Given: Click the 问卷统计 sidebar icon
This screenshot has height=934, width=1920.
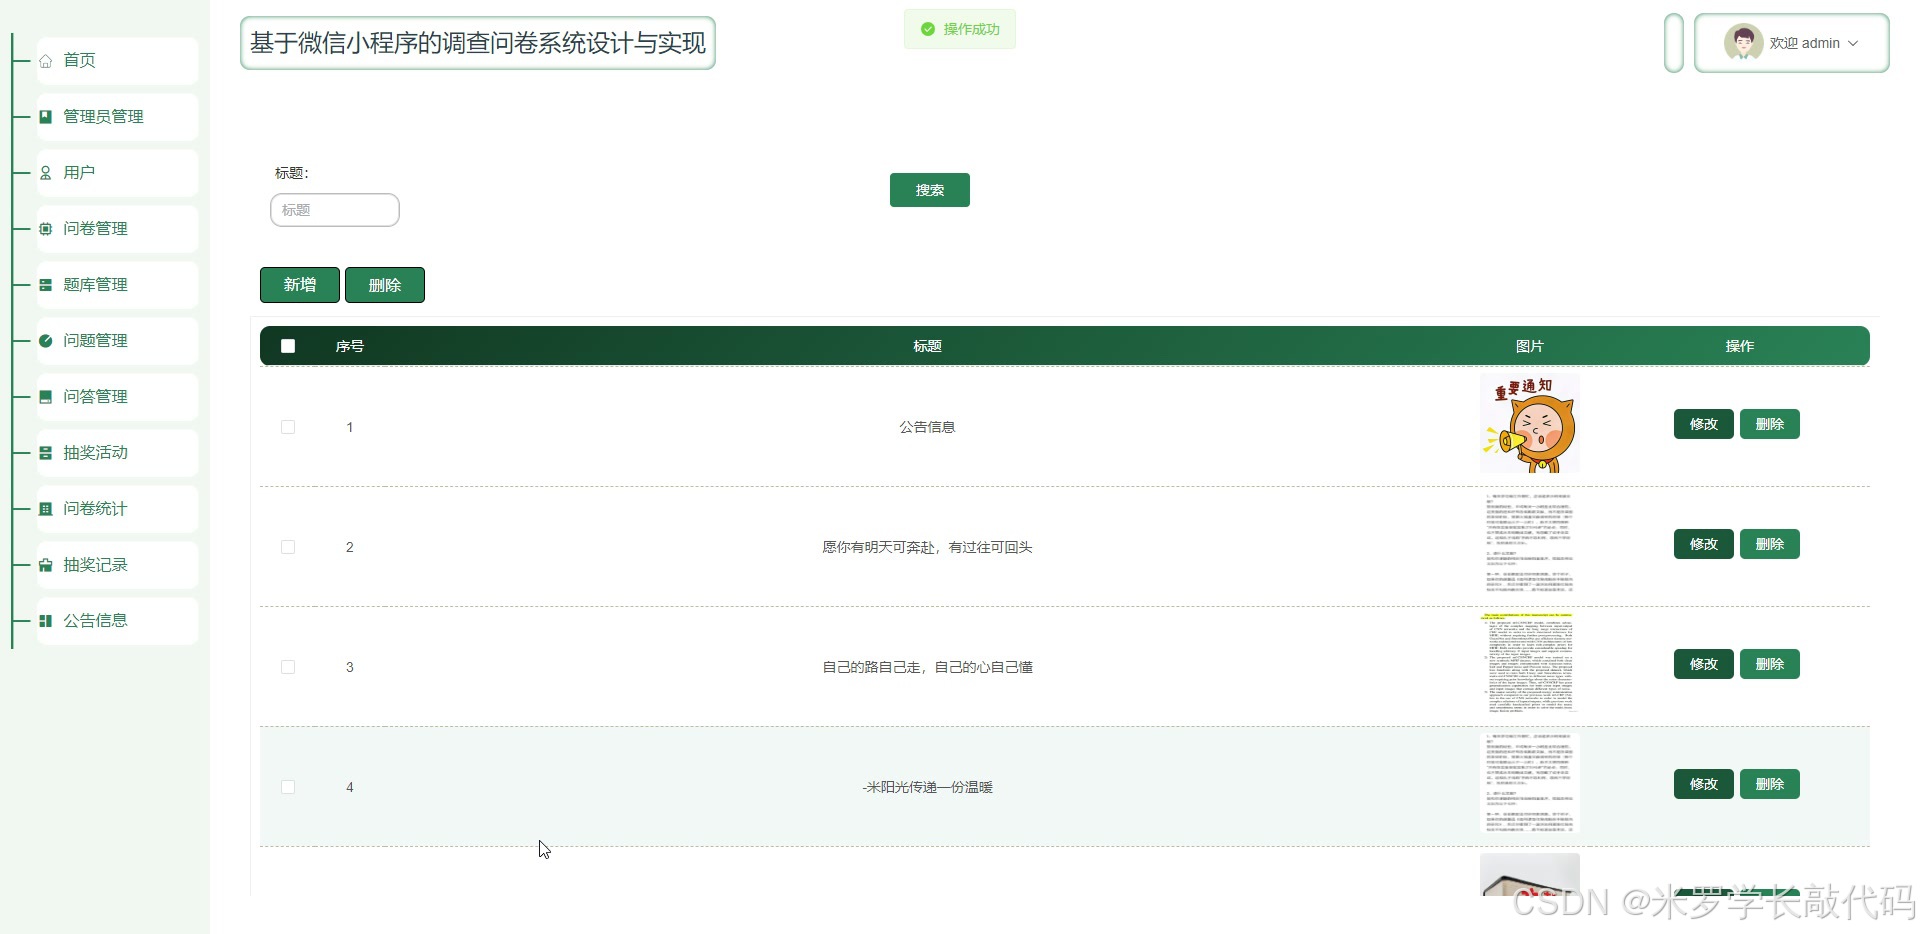Looking at the screenshot, I should [x=46, y=509].
